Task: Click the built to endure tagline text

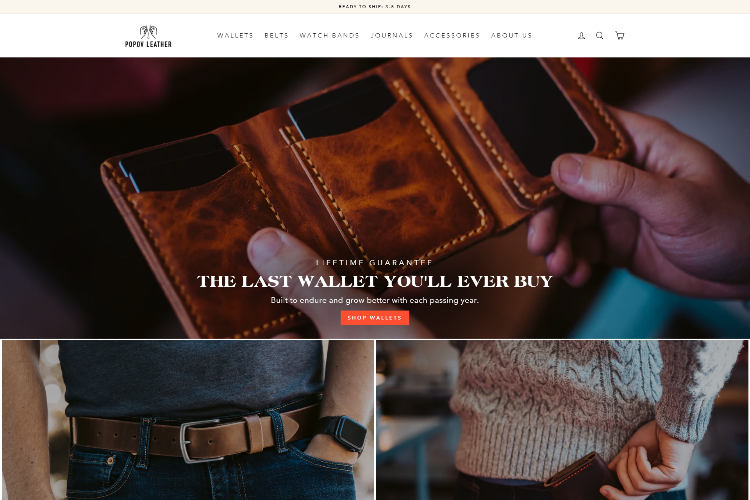Action: coord(375,300)
